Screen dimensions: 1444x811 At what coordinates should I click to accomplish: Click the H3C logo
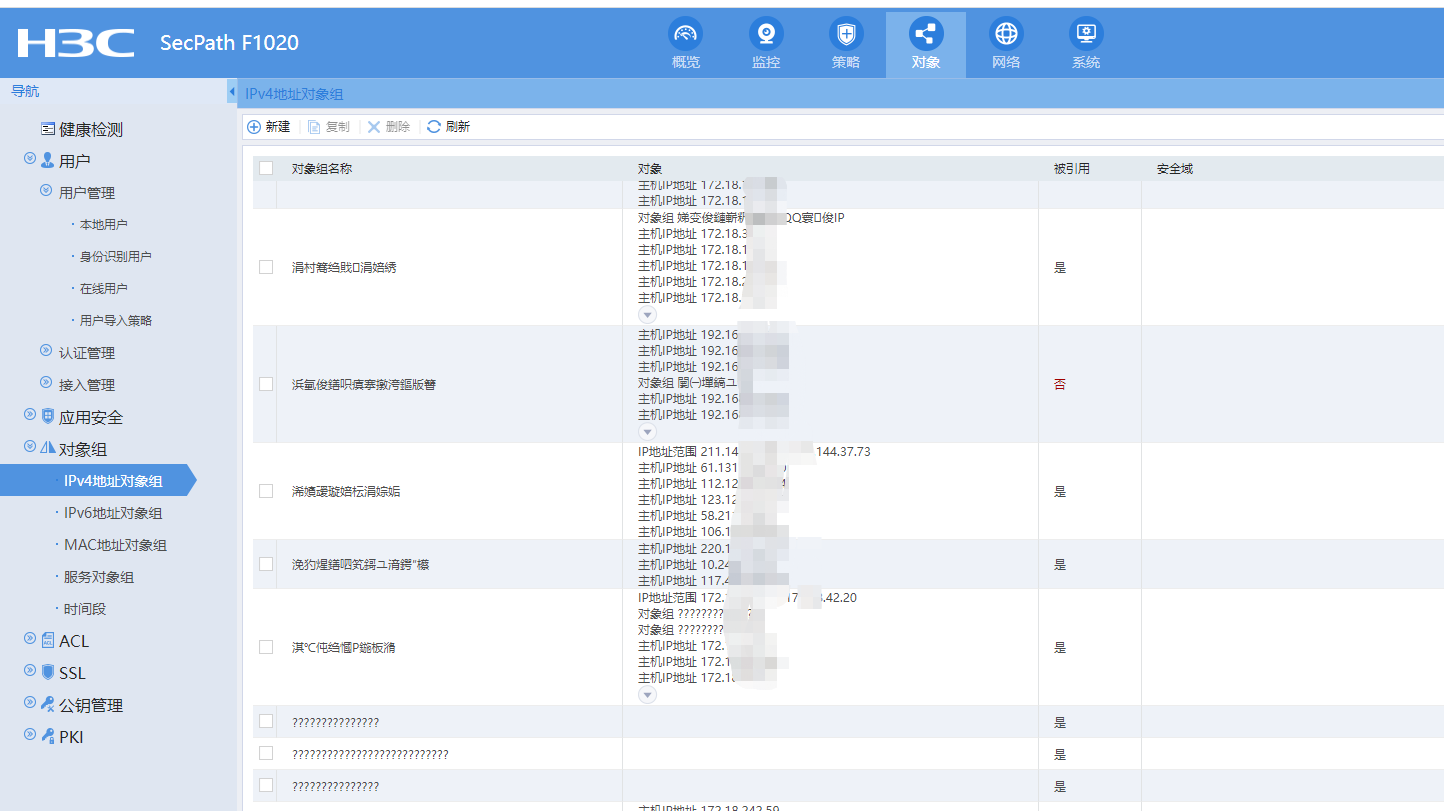click(x=75, y=43)
